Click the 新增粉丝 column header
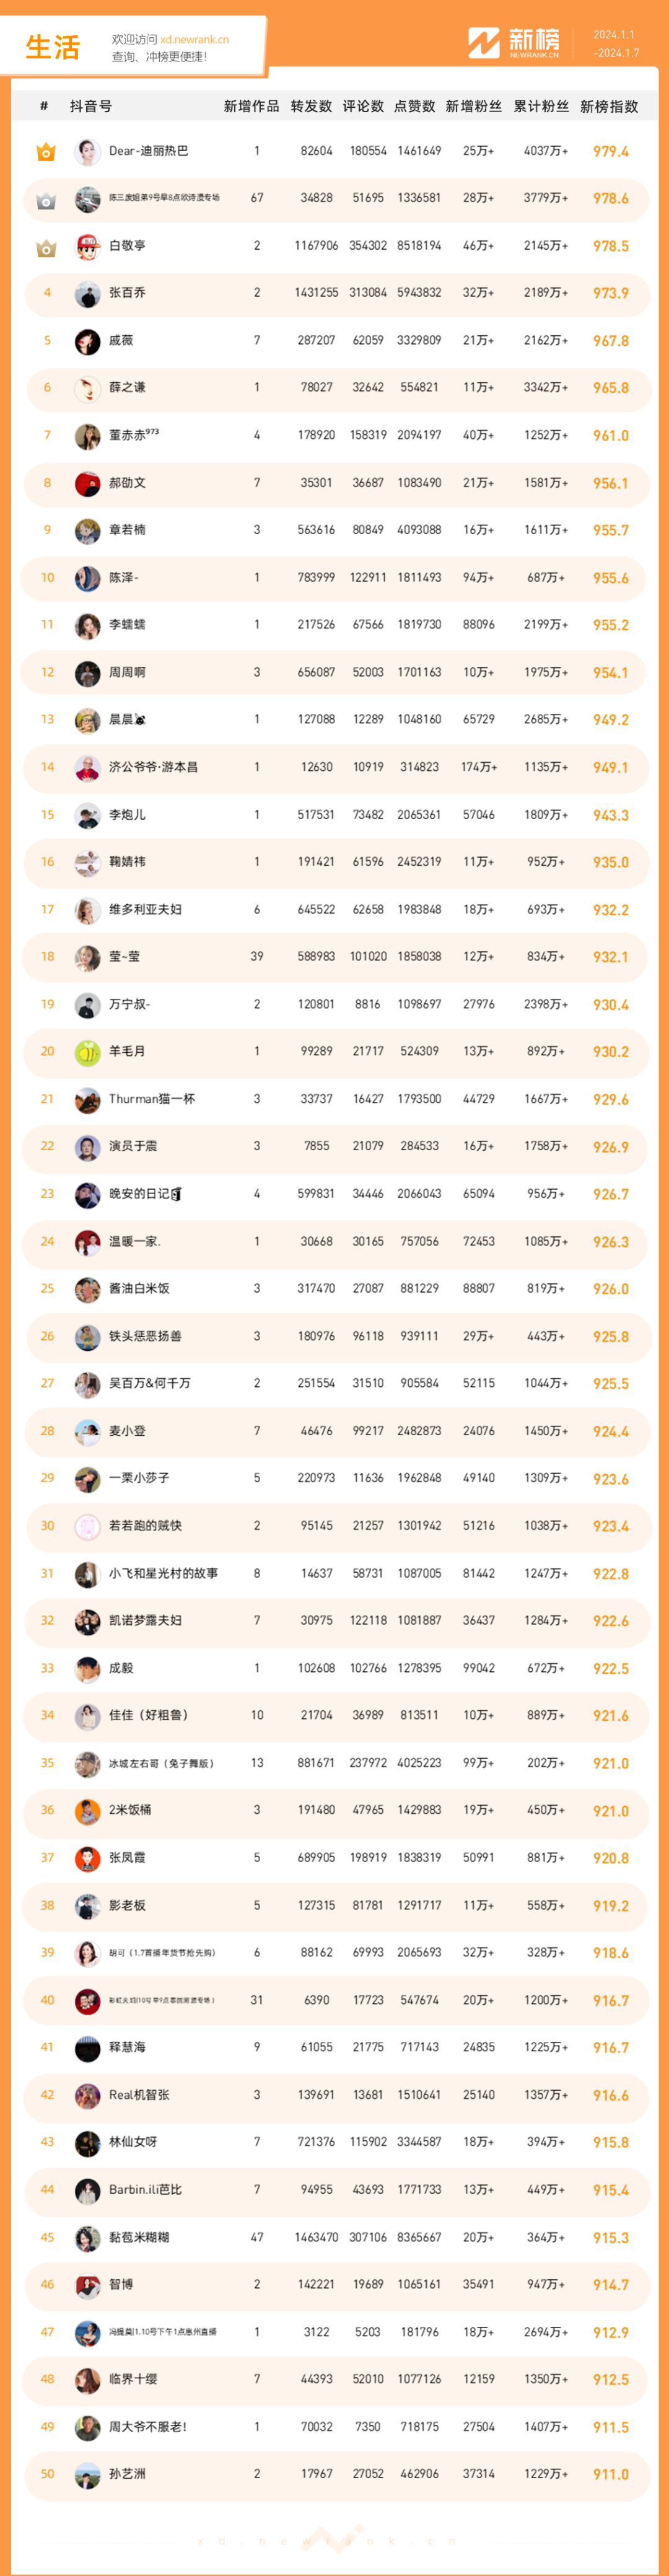The height and width of the screenshot is (2576, 669). pyautogui.click(x=473, y=106)
